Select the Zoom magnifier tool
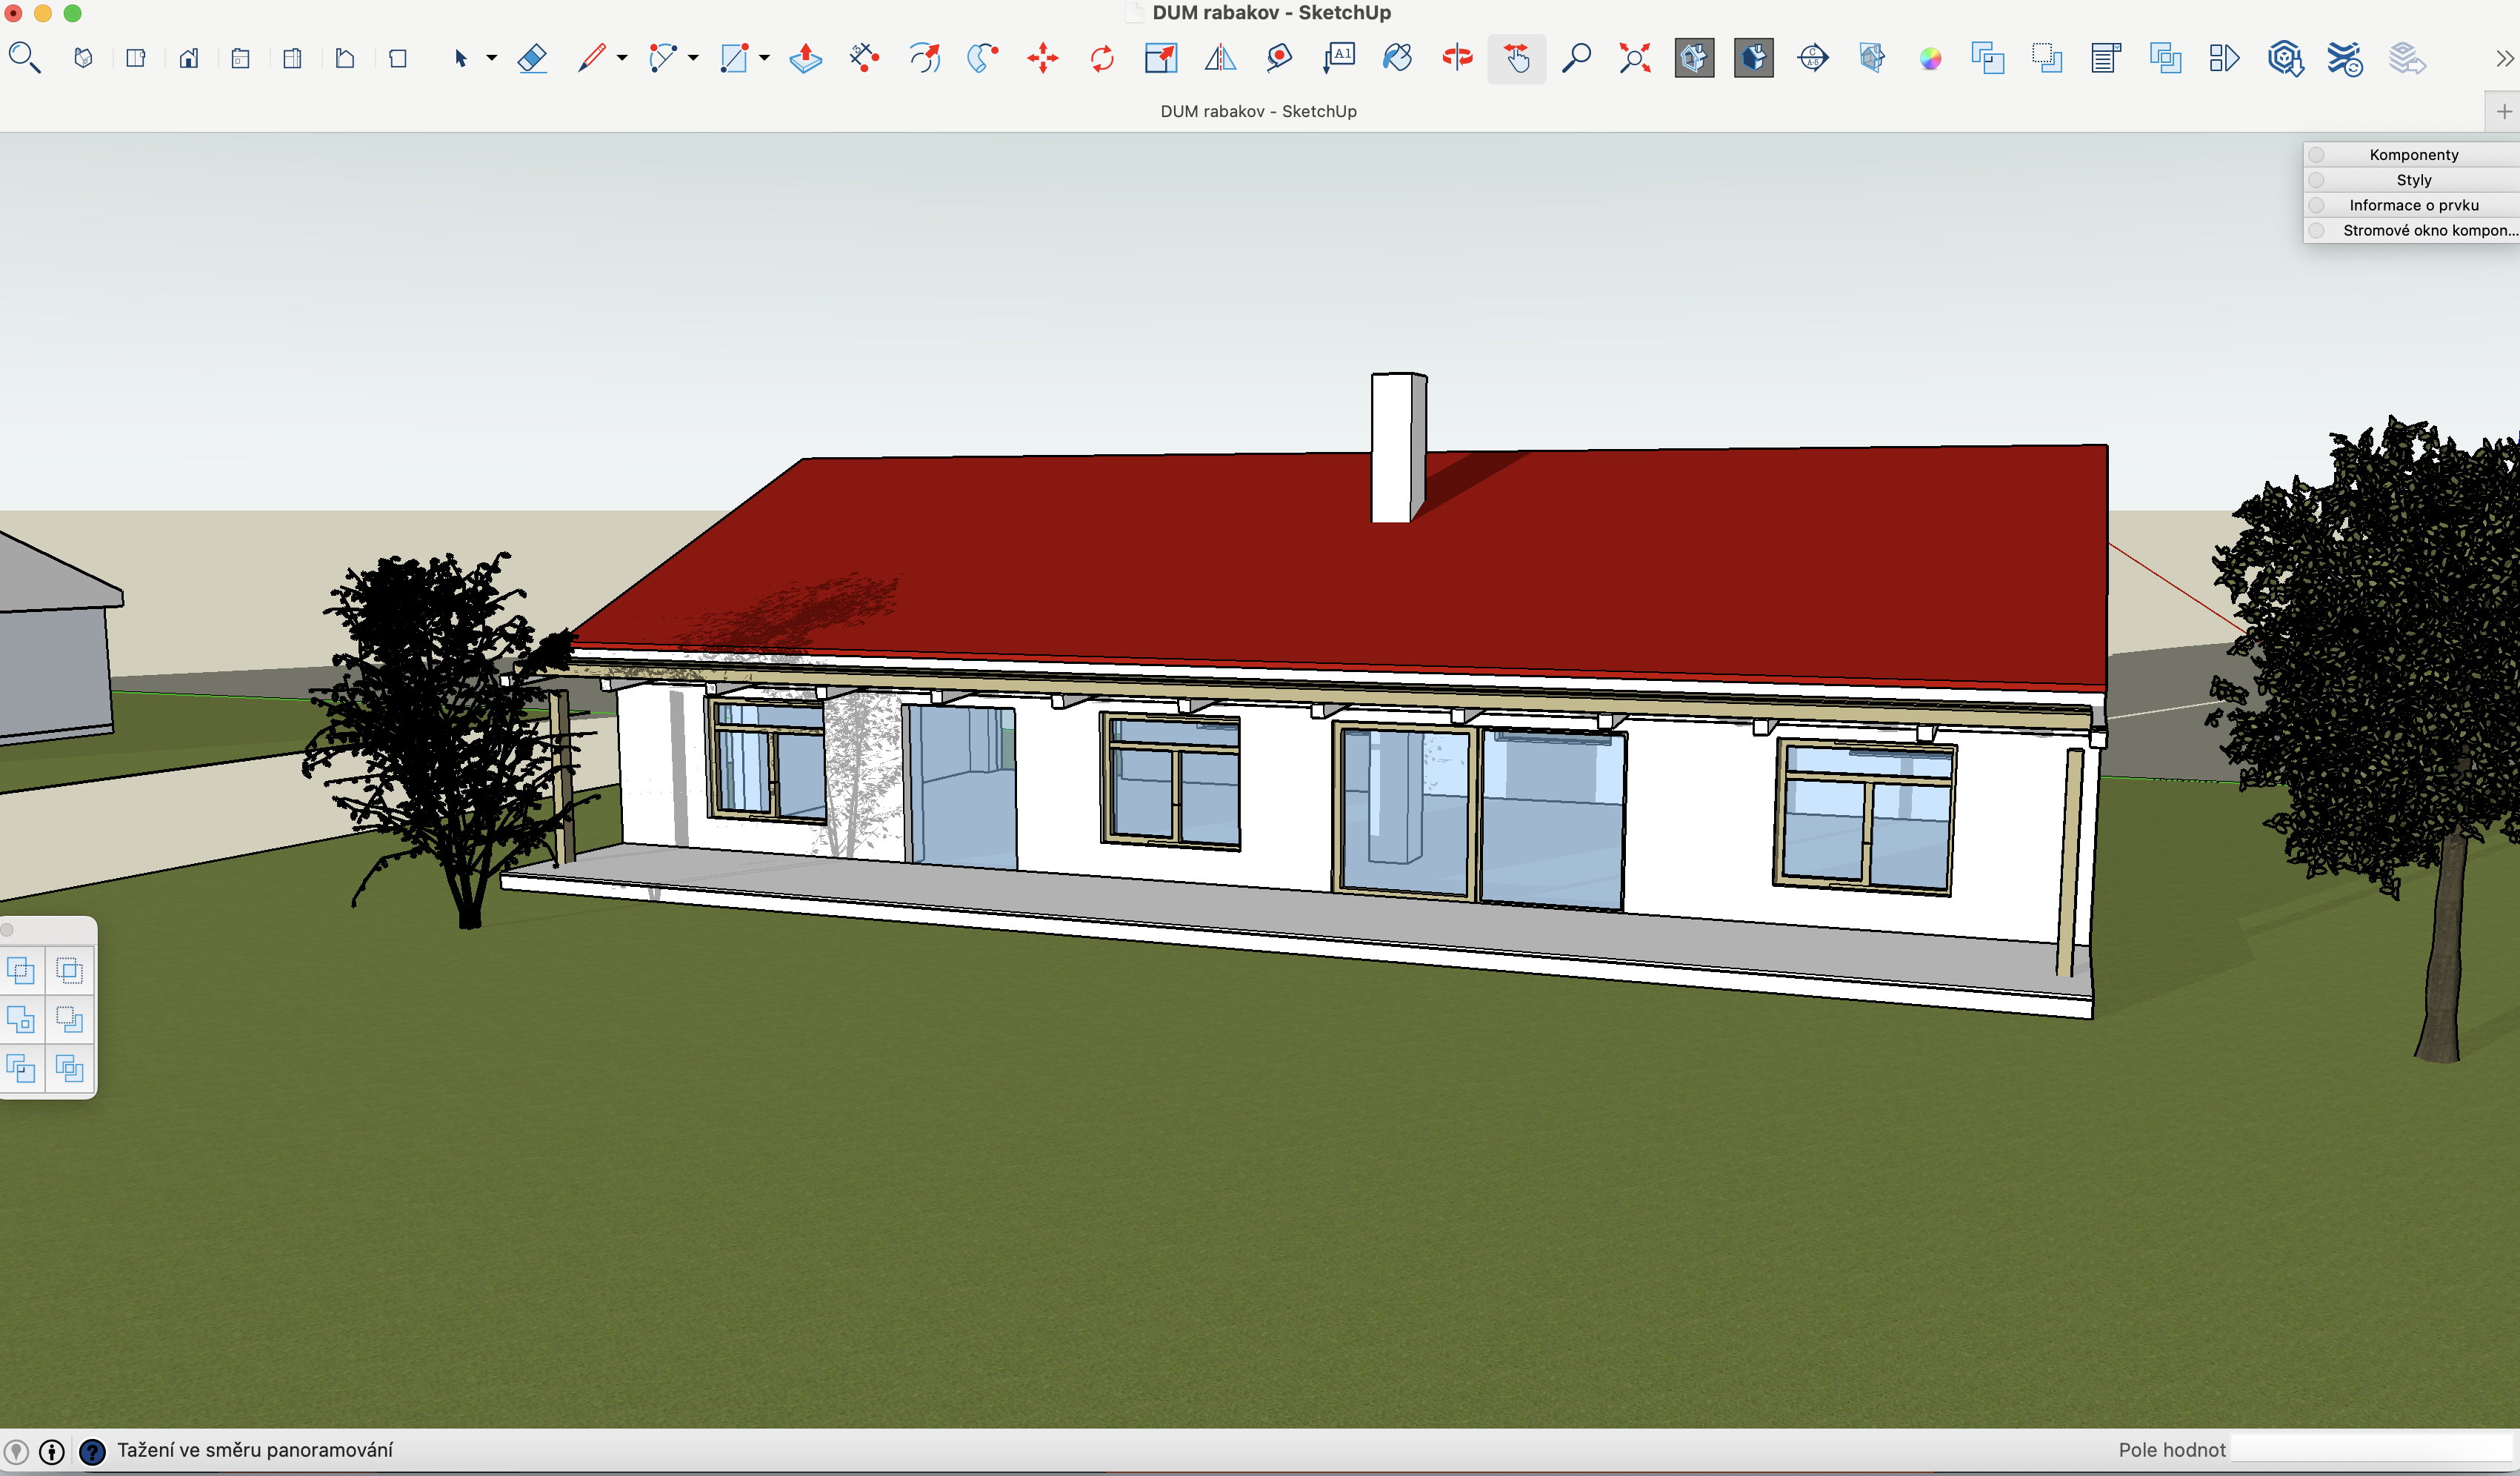 tap(1576, 58)
